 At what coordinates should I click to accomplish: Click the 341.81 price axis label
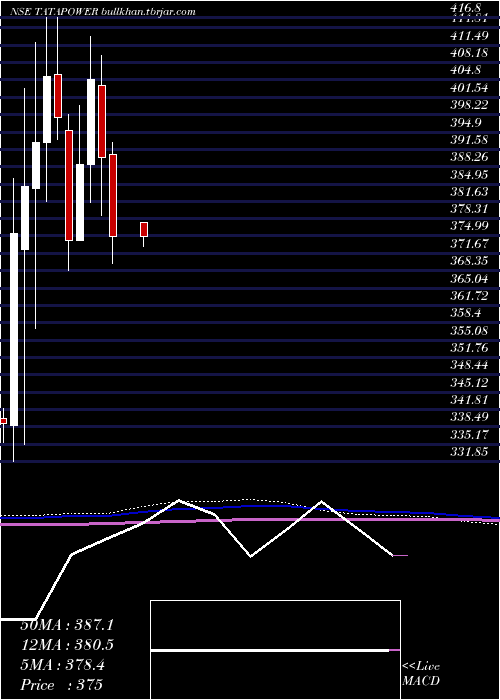(469, 400)
